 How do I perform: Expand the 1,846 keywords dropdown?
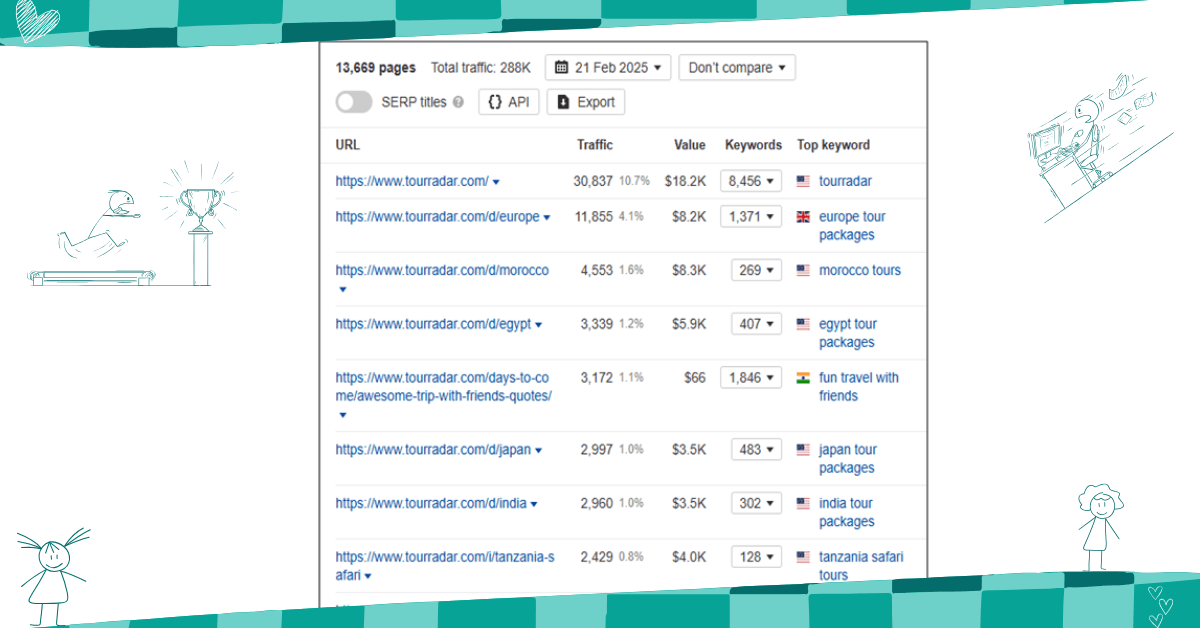point(751,378)
